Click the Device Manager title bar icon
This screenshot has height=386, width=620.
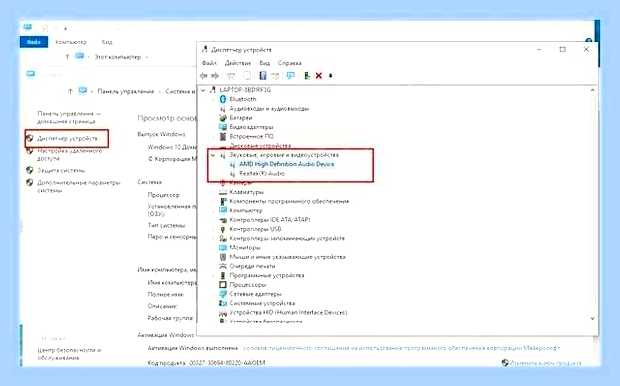click(x=205, y=49)
